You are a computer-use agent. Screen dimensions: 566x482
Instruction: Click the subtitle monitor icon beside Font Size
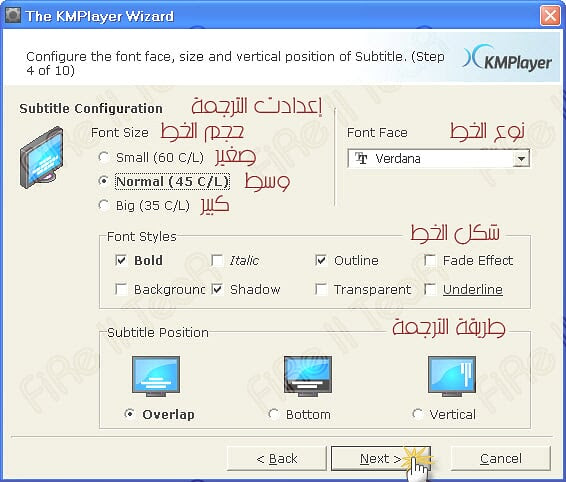tap(41, 157)
